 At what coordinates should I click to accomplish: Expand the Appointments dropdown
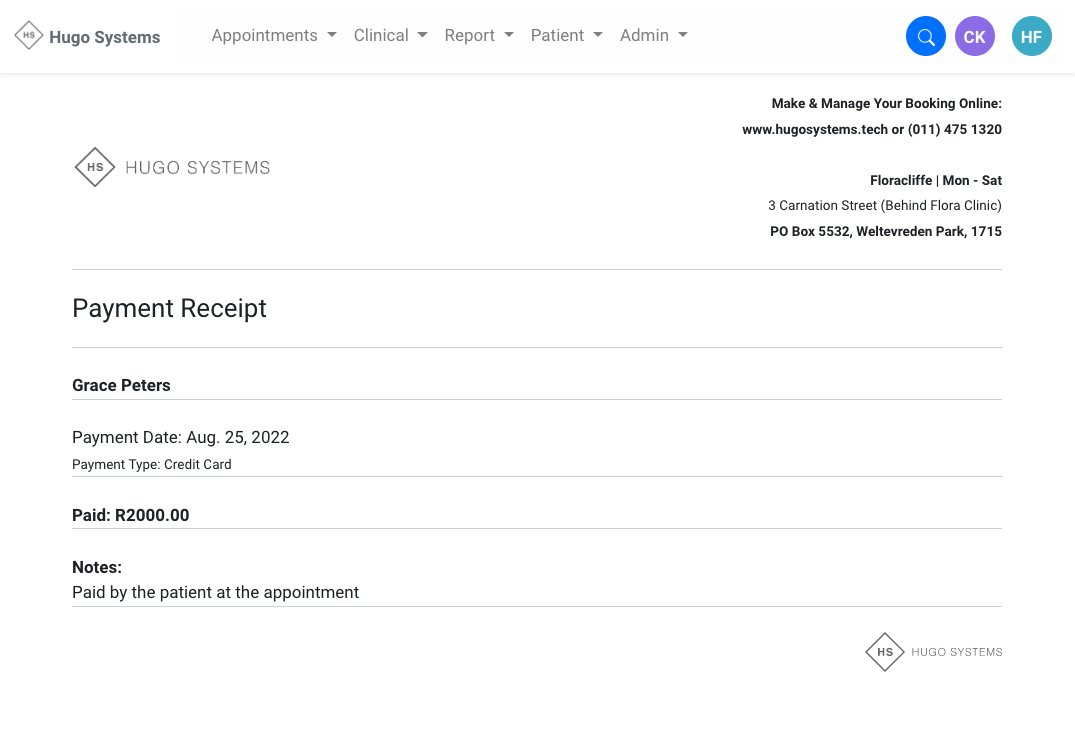pos(273,36)
